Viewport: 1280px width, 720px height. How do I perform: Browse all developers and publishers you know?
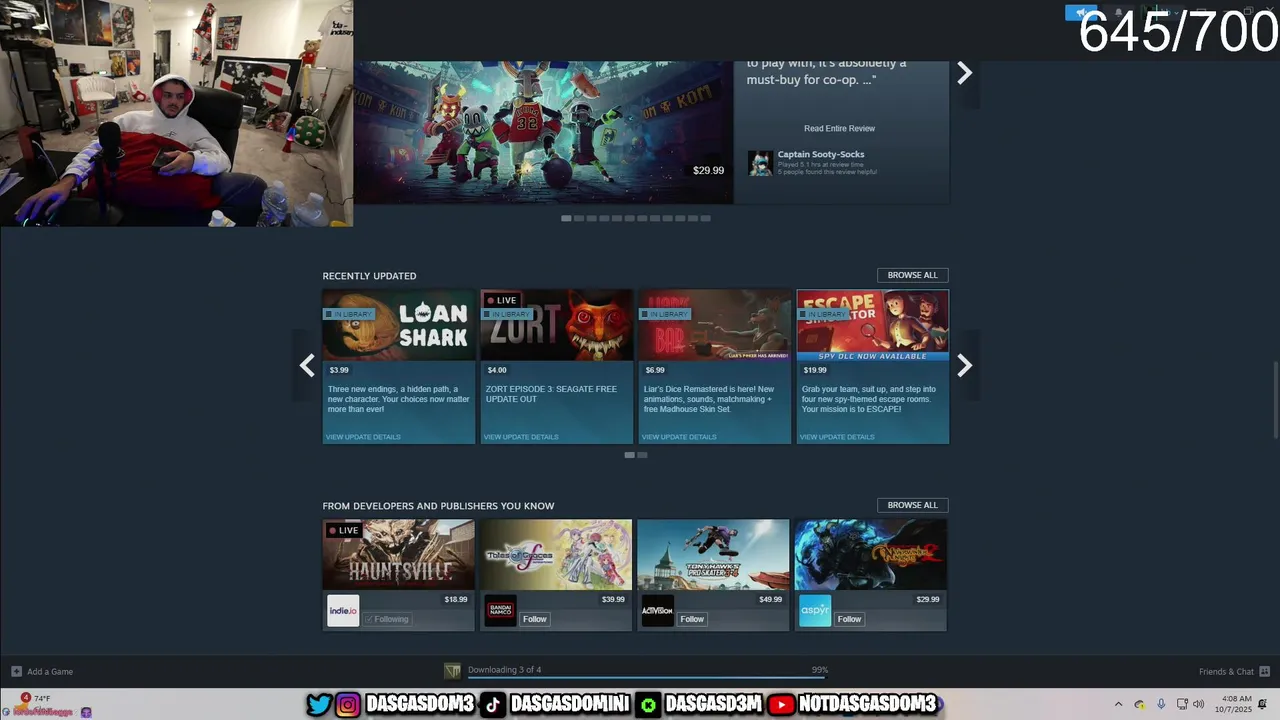[x=912, y=505]
